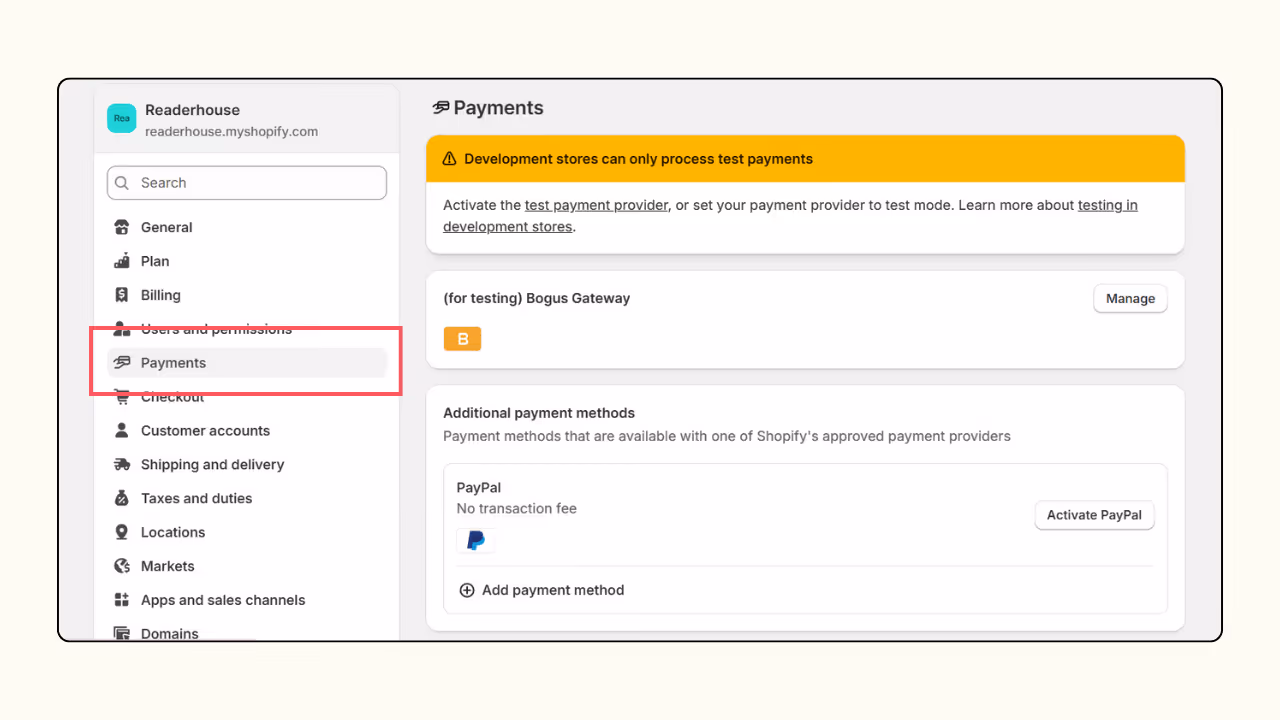This screenshot has height=720, width=1280.
Task: Click the search magnifier icon
Action: (122, 183)
